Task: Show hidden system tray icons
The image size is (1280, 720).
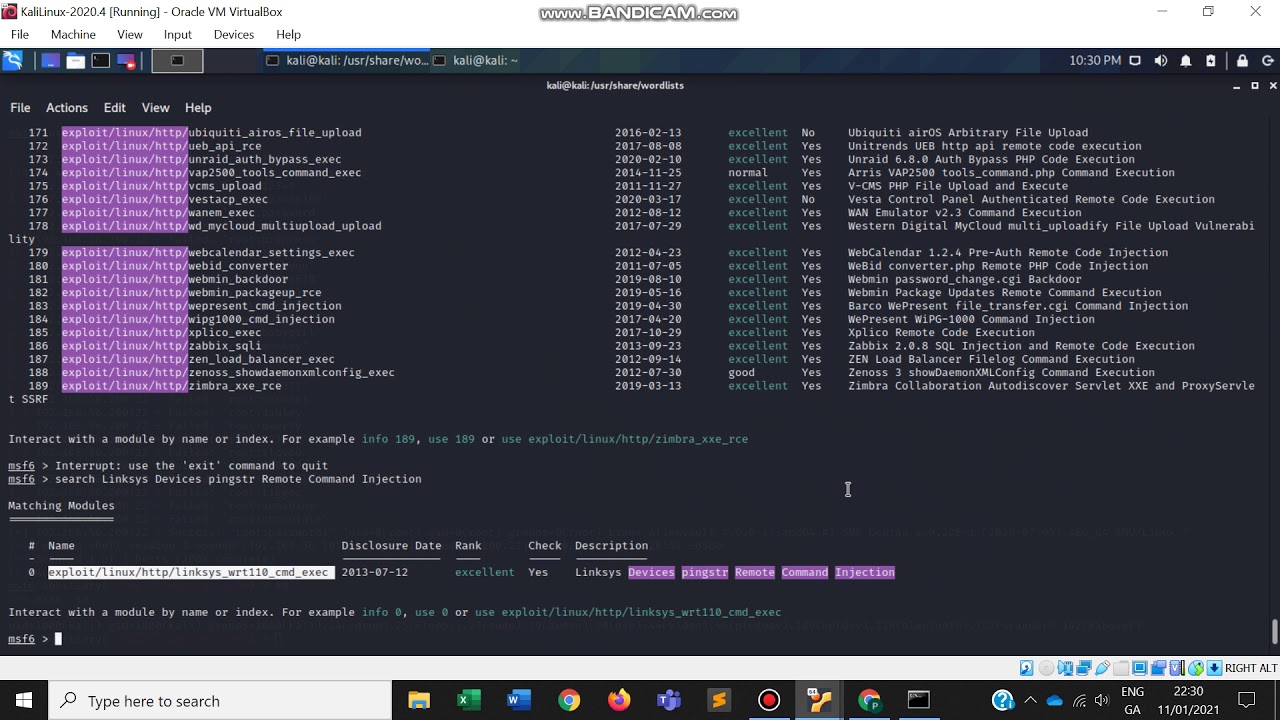Action: (x=1030, y=700)
